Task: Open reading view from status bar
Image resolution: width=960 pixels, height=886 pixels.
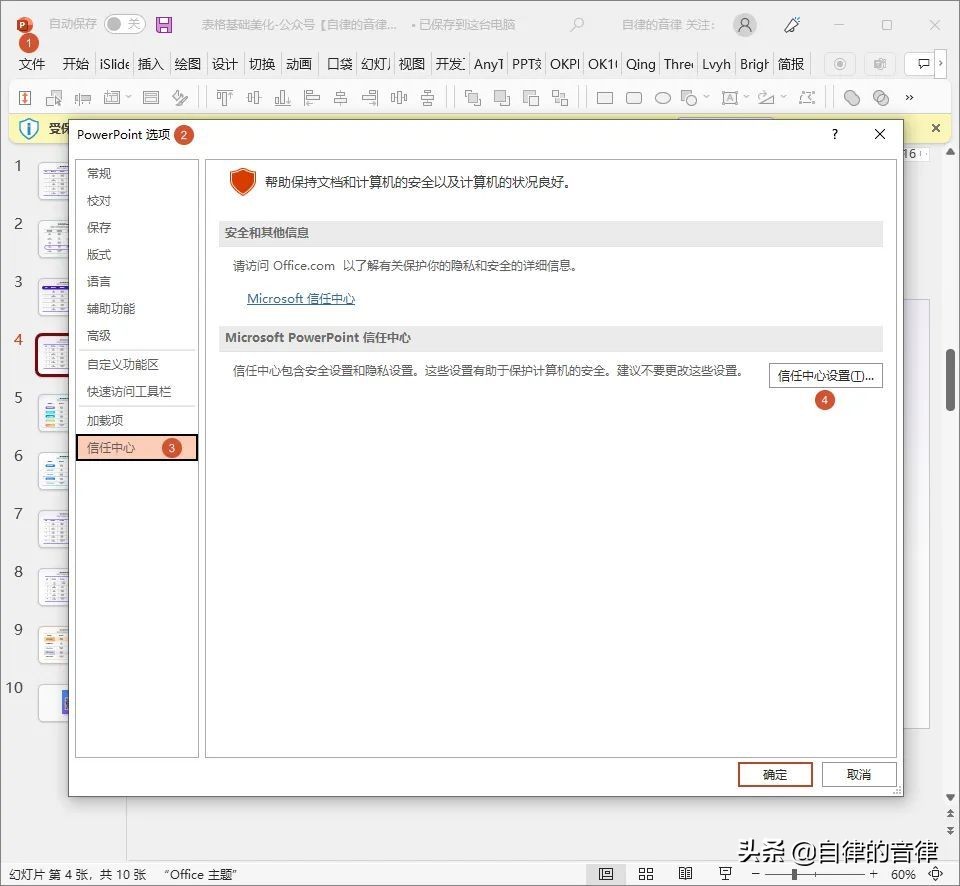Action: coord(685,874)
